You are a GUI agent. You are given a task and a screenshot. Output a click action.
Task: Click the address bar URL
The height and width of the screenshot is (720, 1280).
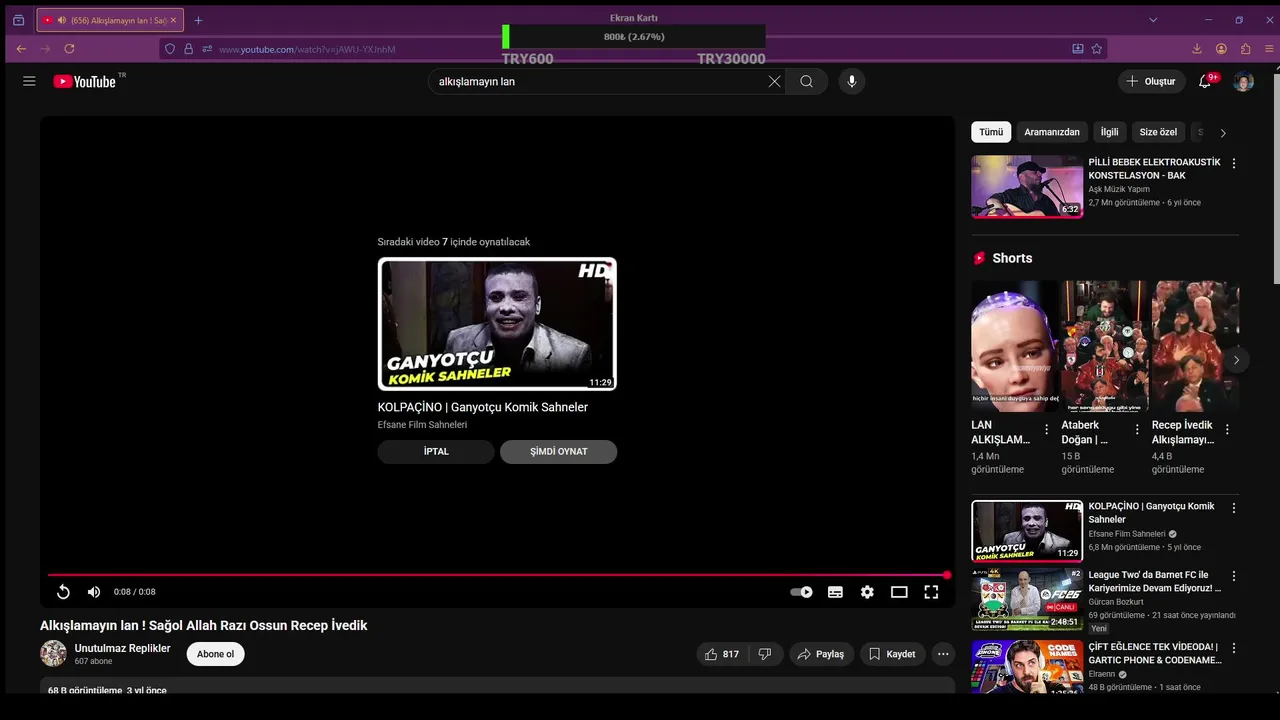tap(307, 49)
